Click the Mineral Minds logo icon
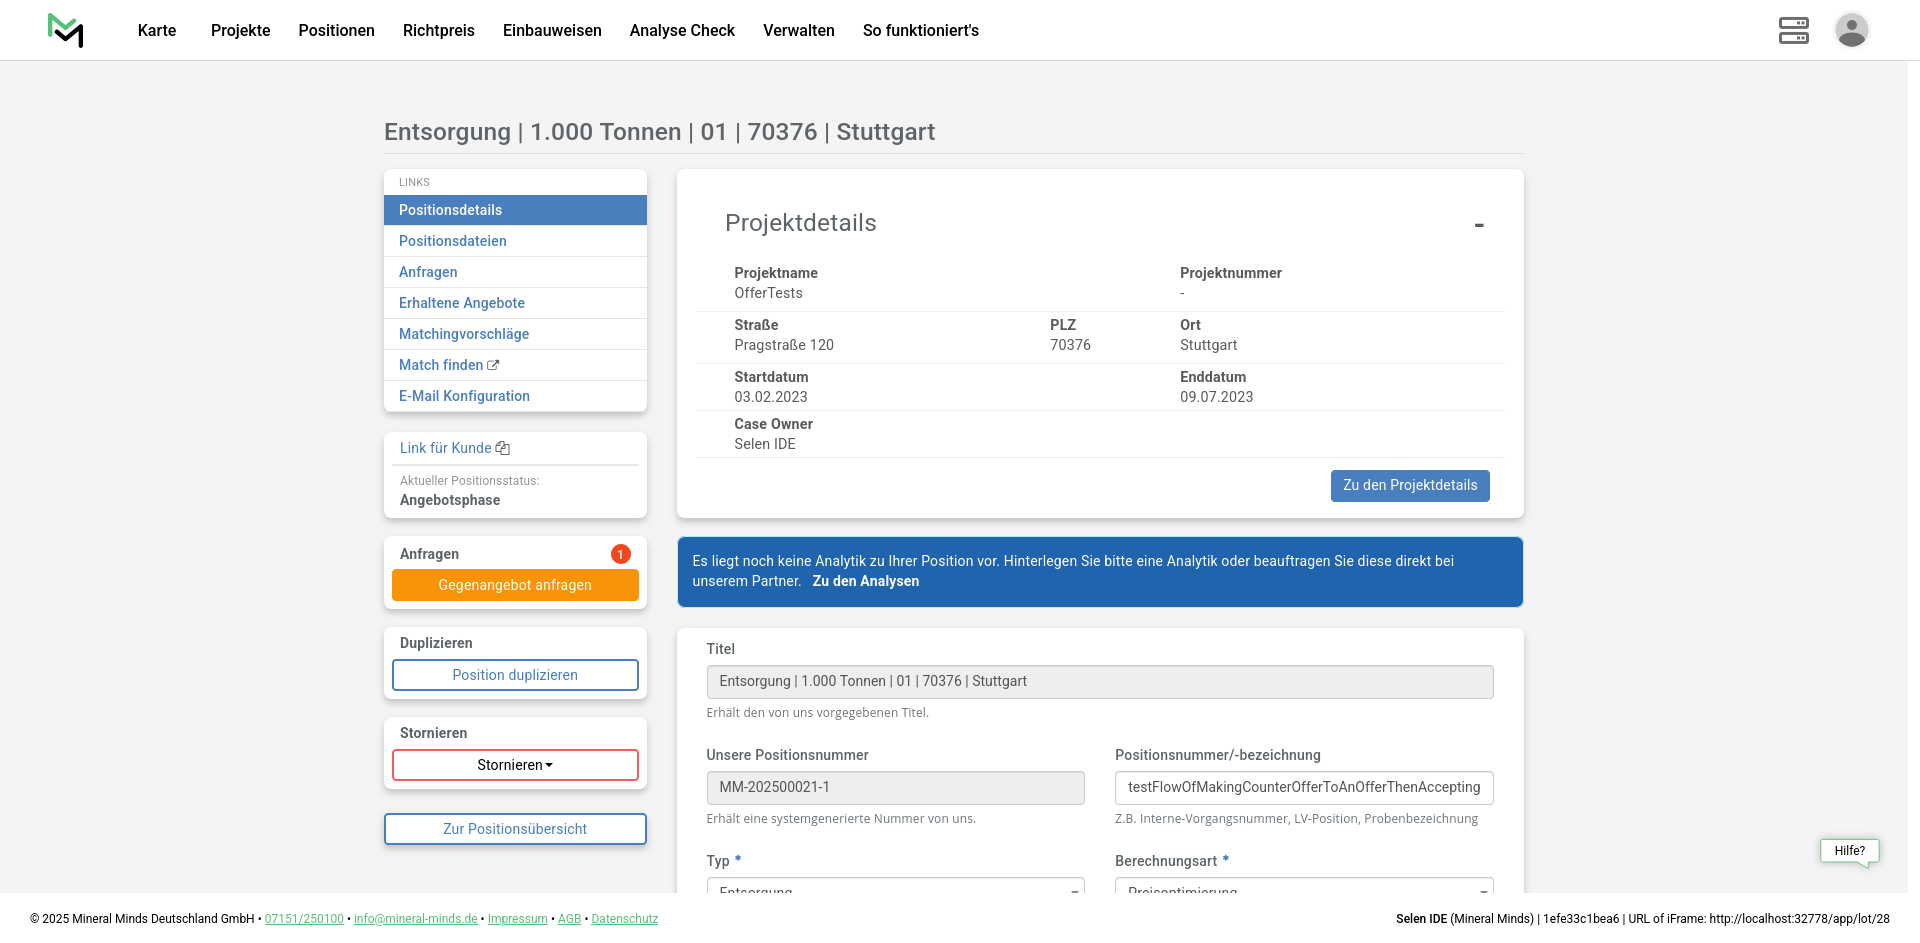Image resolution: width=1920 pixels, height=943 pixels. (x=66, y=30)
